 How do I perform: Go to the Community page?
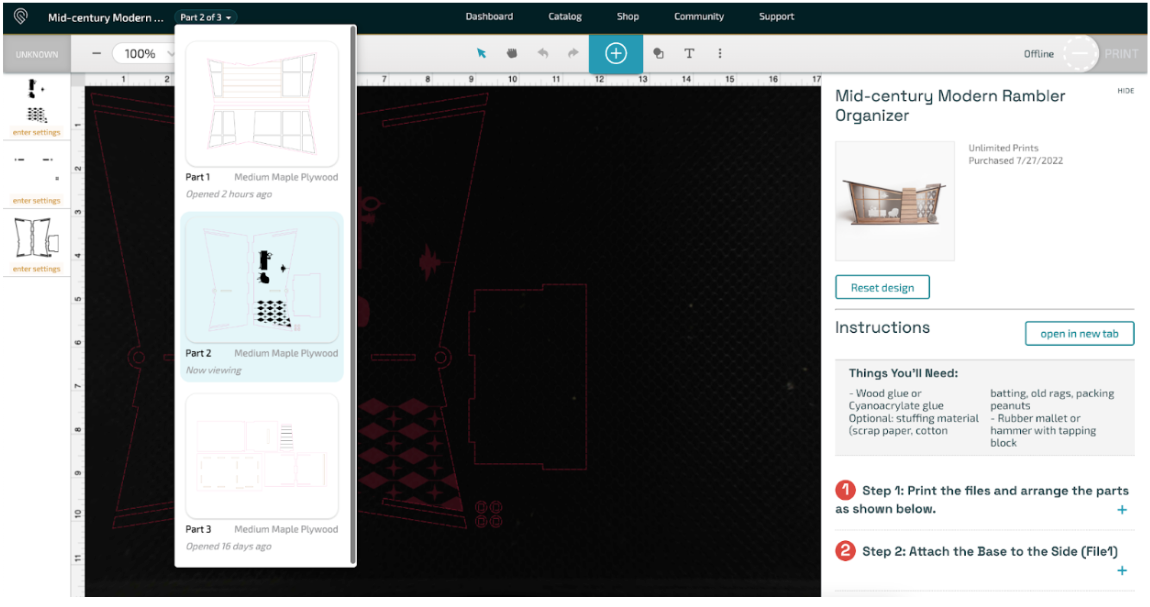click(x=699, y=17)
